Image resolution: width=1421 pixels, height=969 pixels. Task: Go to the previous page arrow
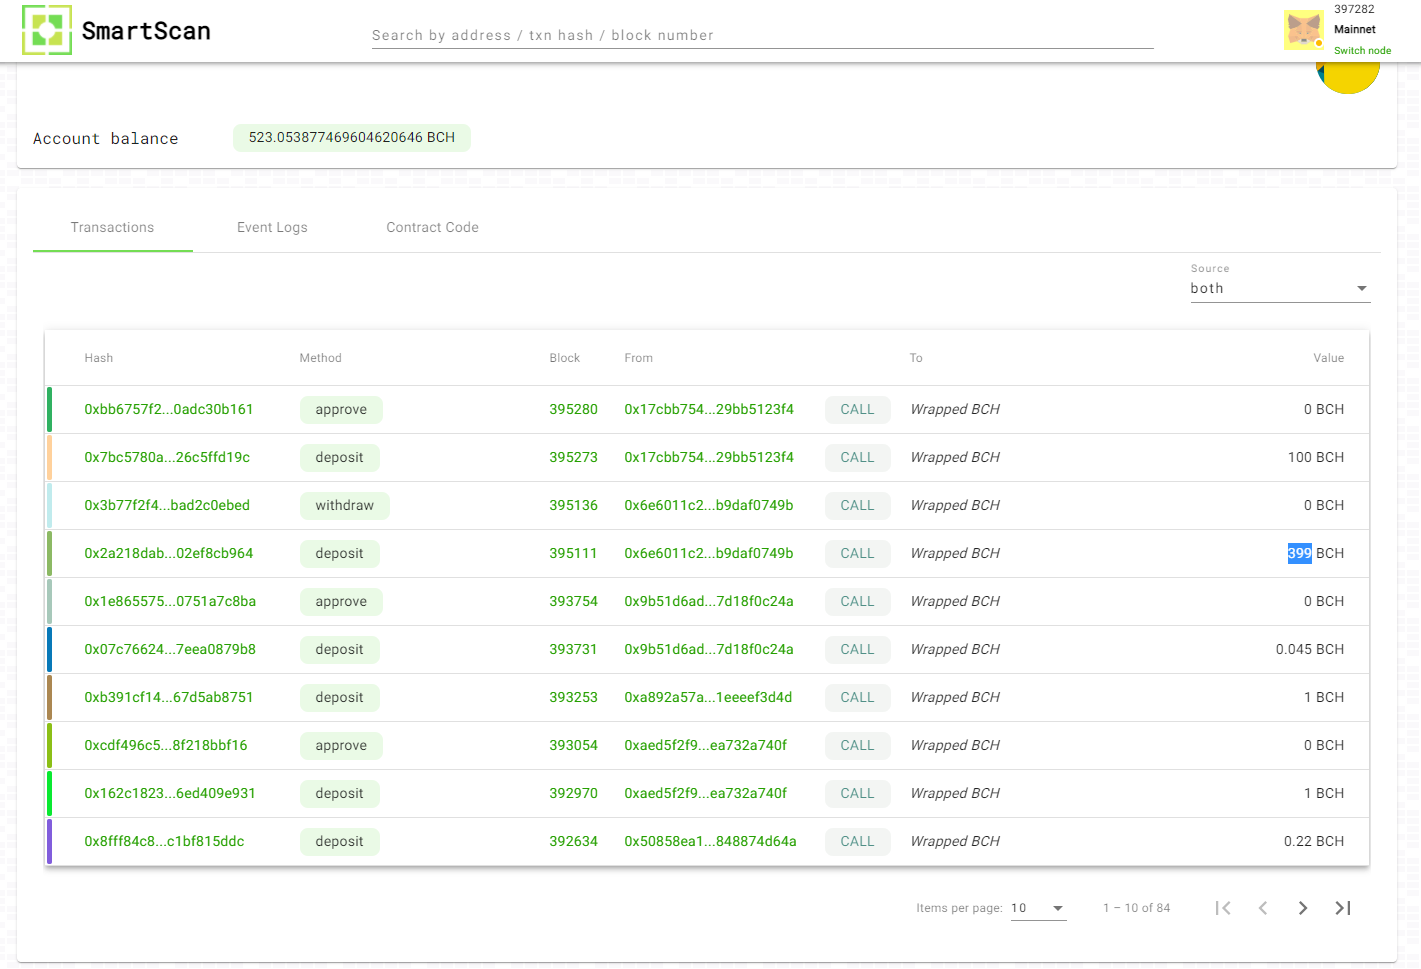click(1263, 908)
